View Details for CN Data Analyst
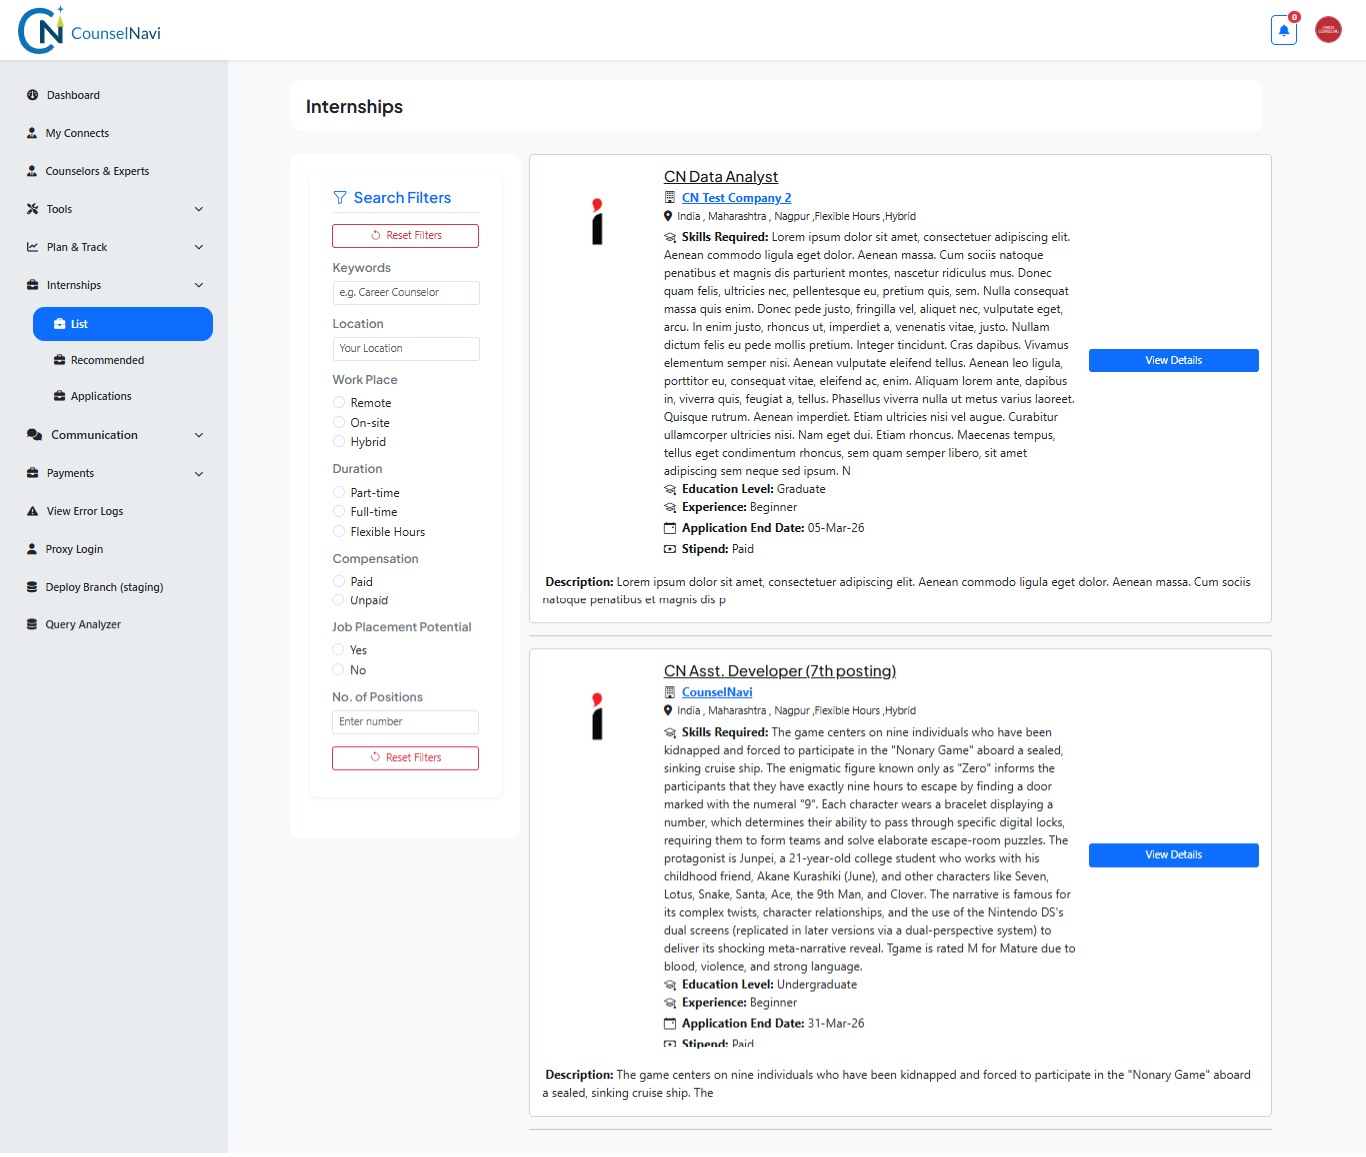Image resolution: width=1366 pixels, height=1157 pixels. 1173,360
